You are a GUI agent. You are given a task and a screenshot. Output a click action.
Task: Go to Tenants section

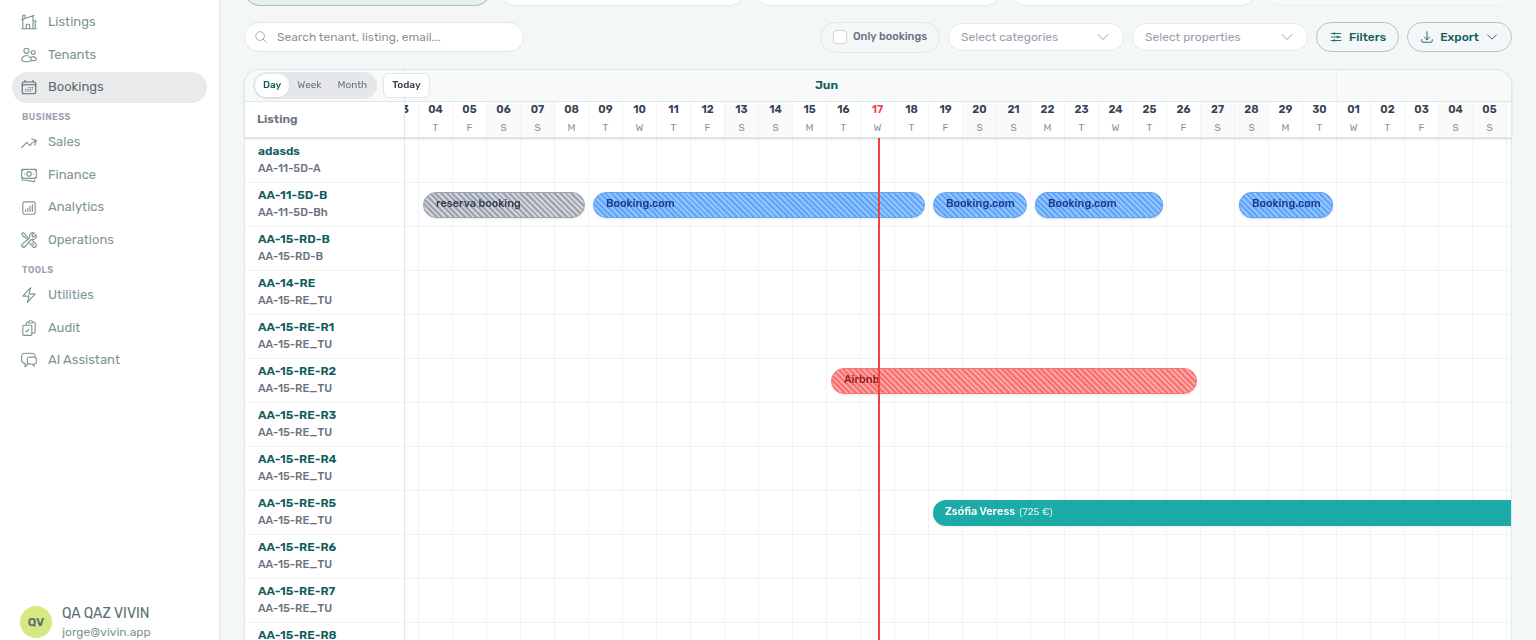click(109, 54)
